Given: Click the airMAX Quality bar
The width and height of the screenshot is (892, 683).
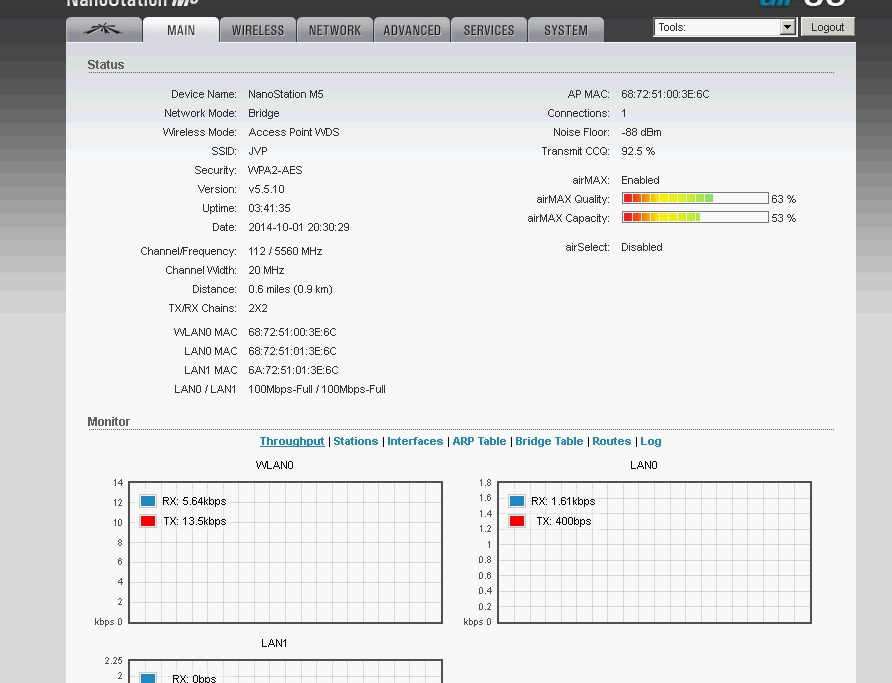Looking at the screenshot, I should point(695,198).
